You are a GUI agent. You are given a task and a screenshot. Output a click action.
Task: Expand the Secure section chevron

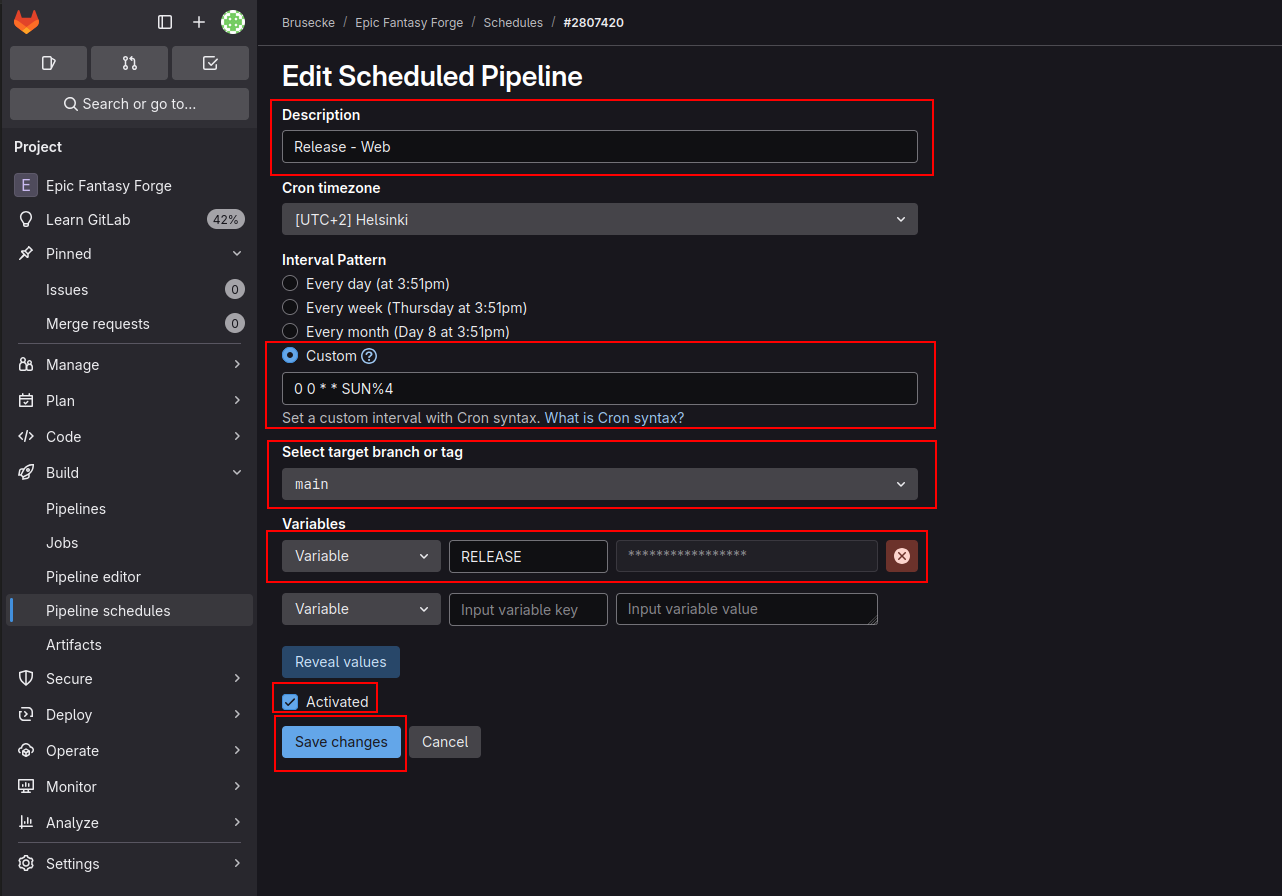coord(237,679)
